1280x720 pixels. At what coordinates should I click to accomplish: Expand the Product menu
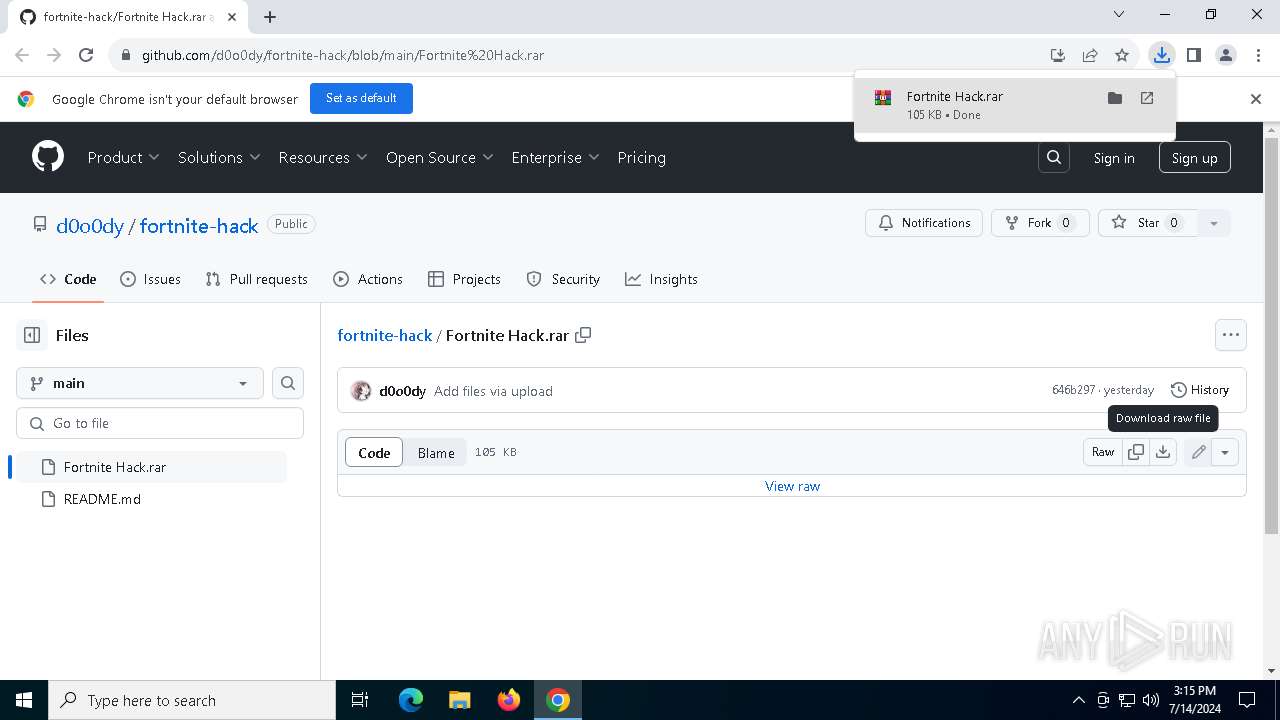[123, 157]
